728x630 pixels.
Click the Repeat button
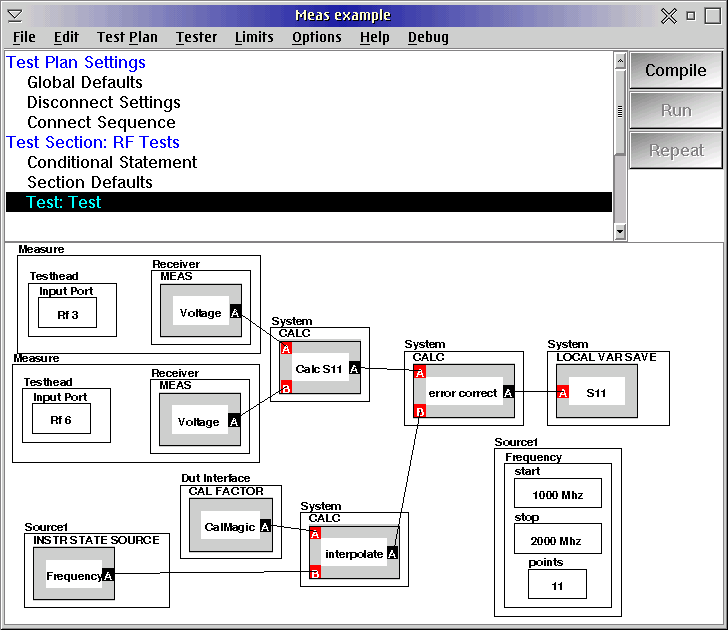tap(676, 150)
